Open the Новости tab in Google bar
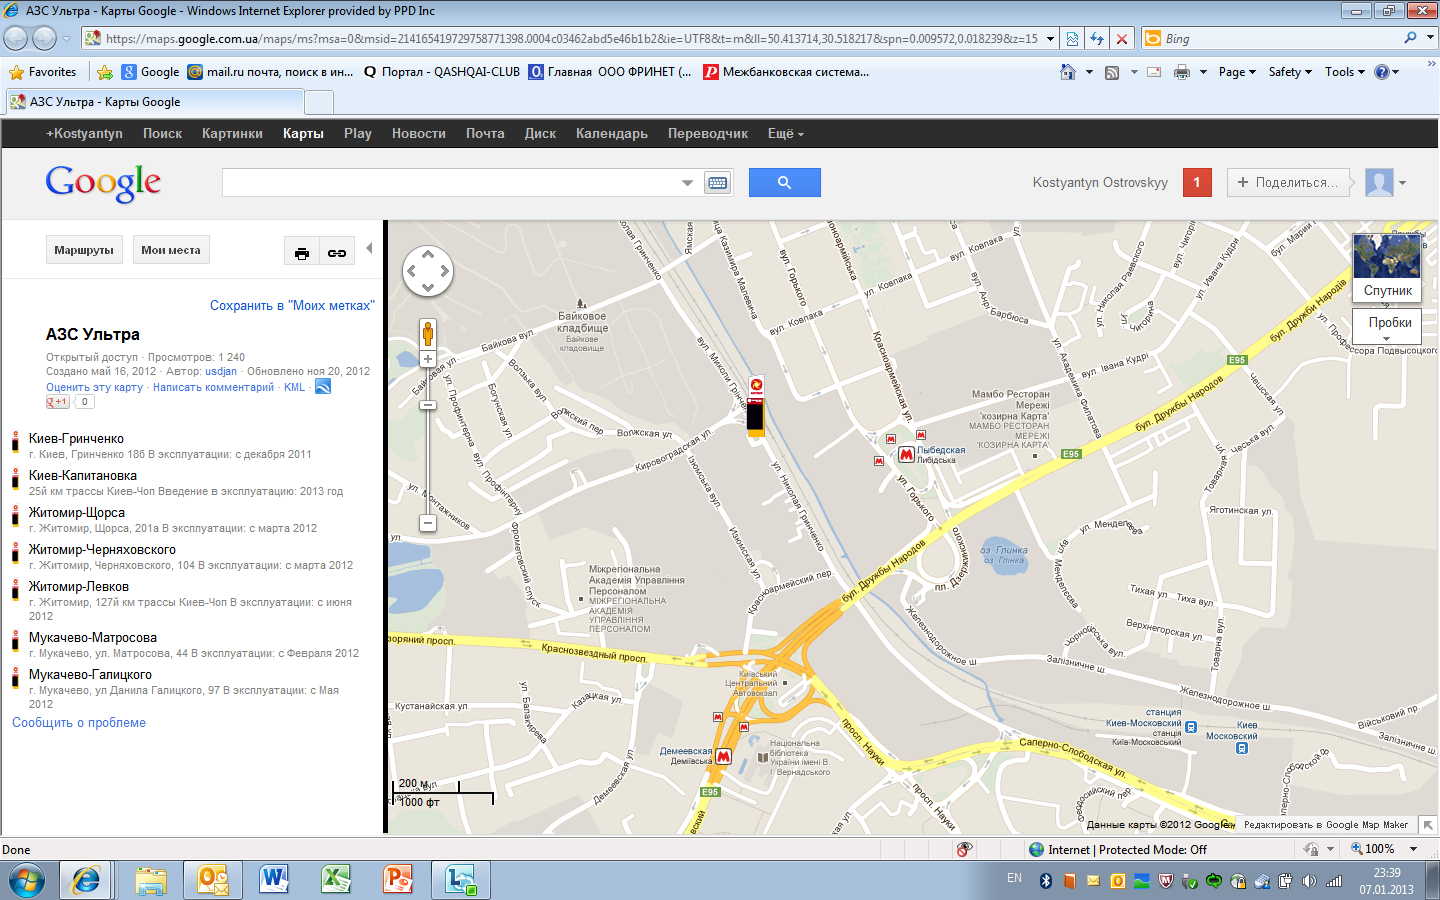1440x900 pixels. (x=418, y=133)
